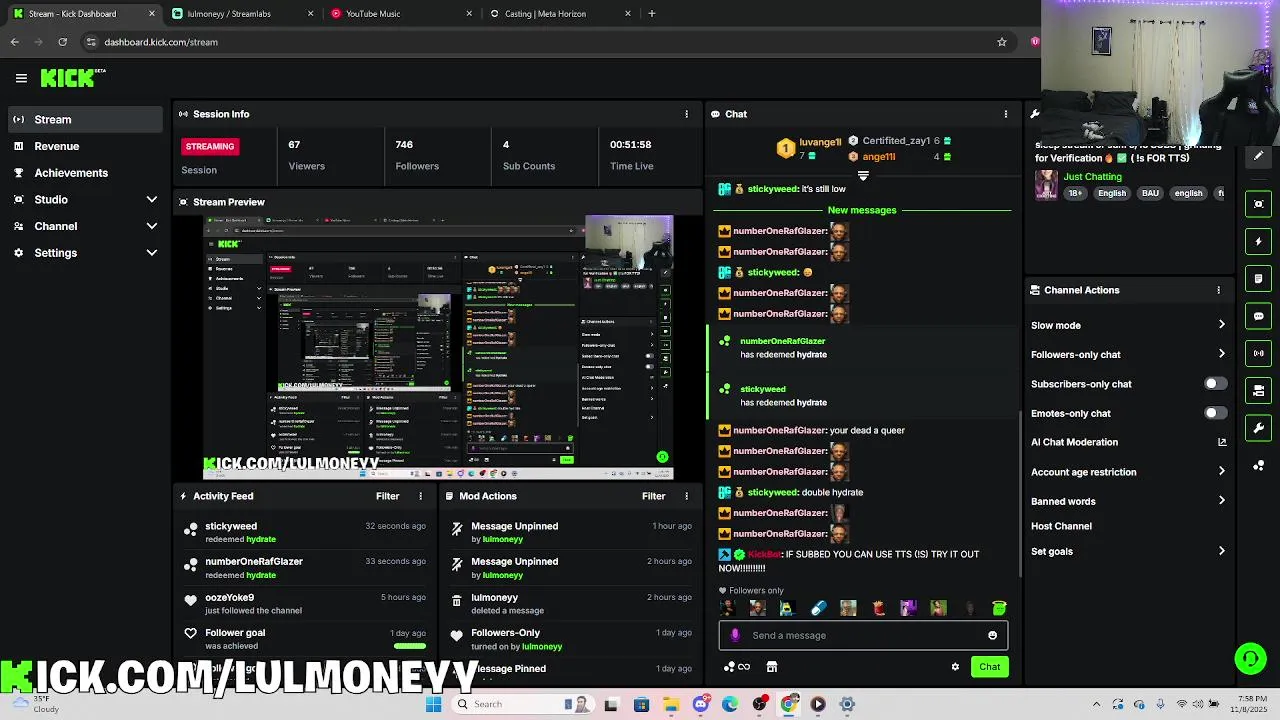Open Banned words arrow
The height and width of the screenshot is (720, 1280).
(1221, 501)
